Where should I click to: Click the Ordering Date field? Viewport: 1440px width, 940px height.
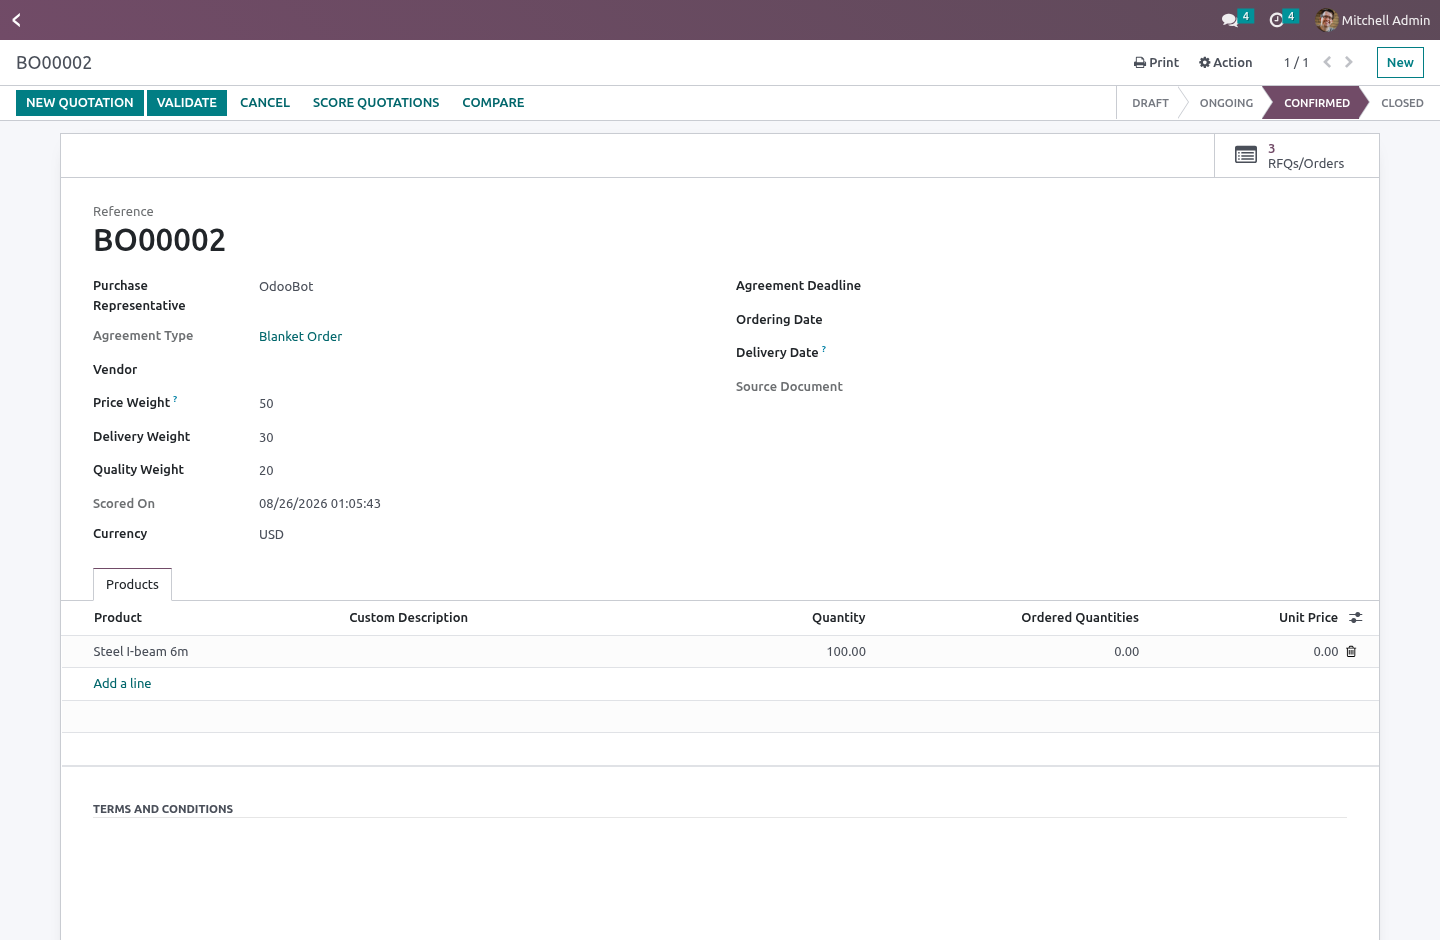1124,320
